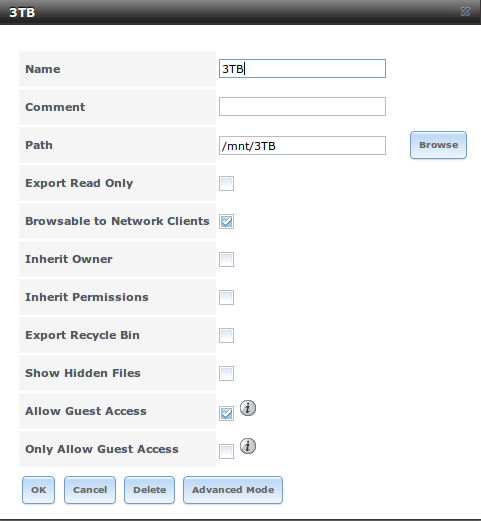Click info icon beside Only Allow Guest Access
This screenshot has height=521, width=481.
click(x=248, y=446)
